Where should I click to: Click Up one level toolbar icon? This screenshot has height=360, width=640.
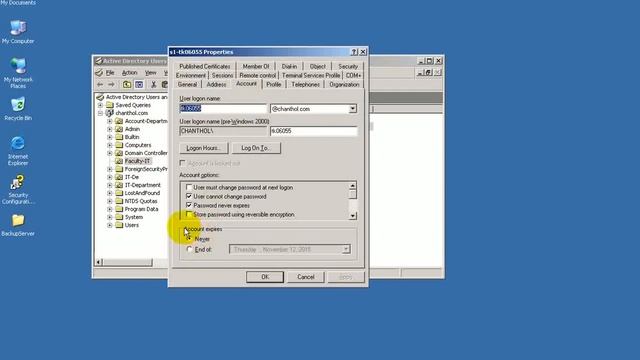127,84
